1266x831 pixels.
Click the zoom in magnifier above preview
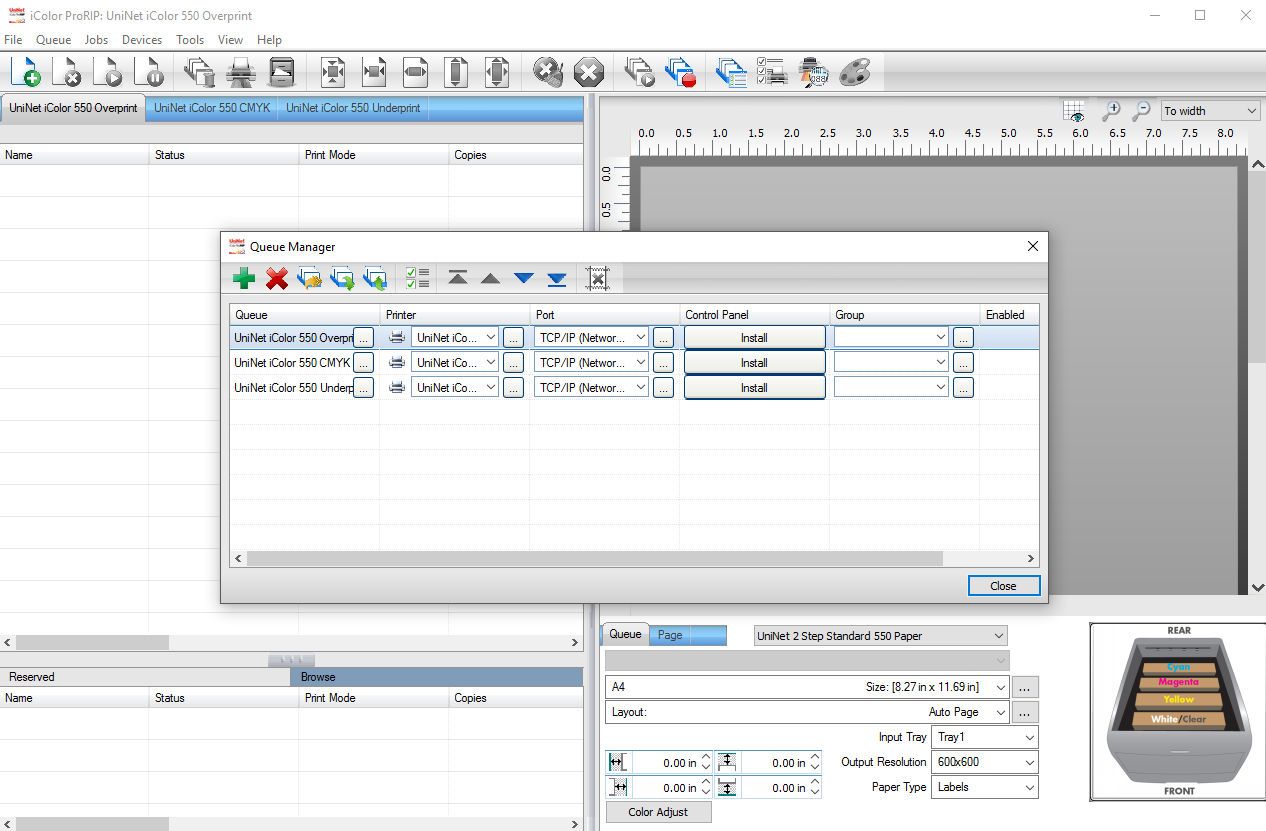pyautogui.click(x=1110, y=111)
